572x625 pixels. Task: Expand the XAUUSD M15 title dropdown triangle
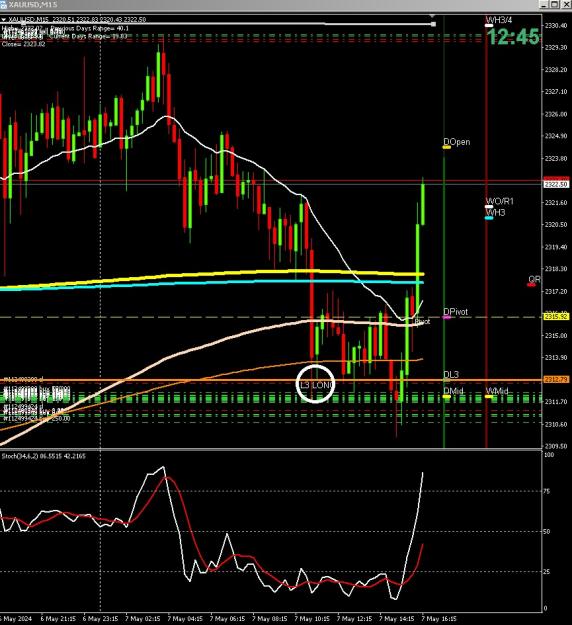[x=4, y=20]
